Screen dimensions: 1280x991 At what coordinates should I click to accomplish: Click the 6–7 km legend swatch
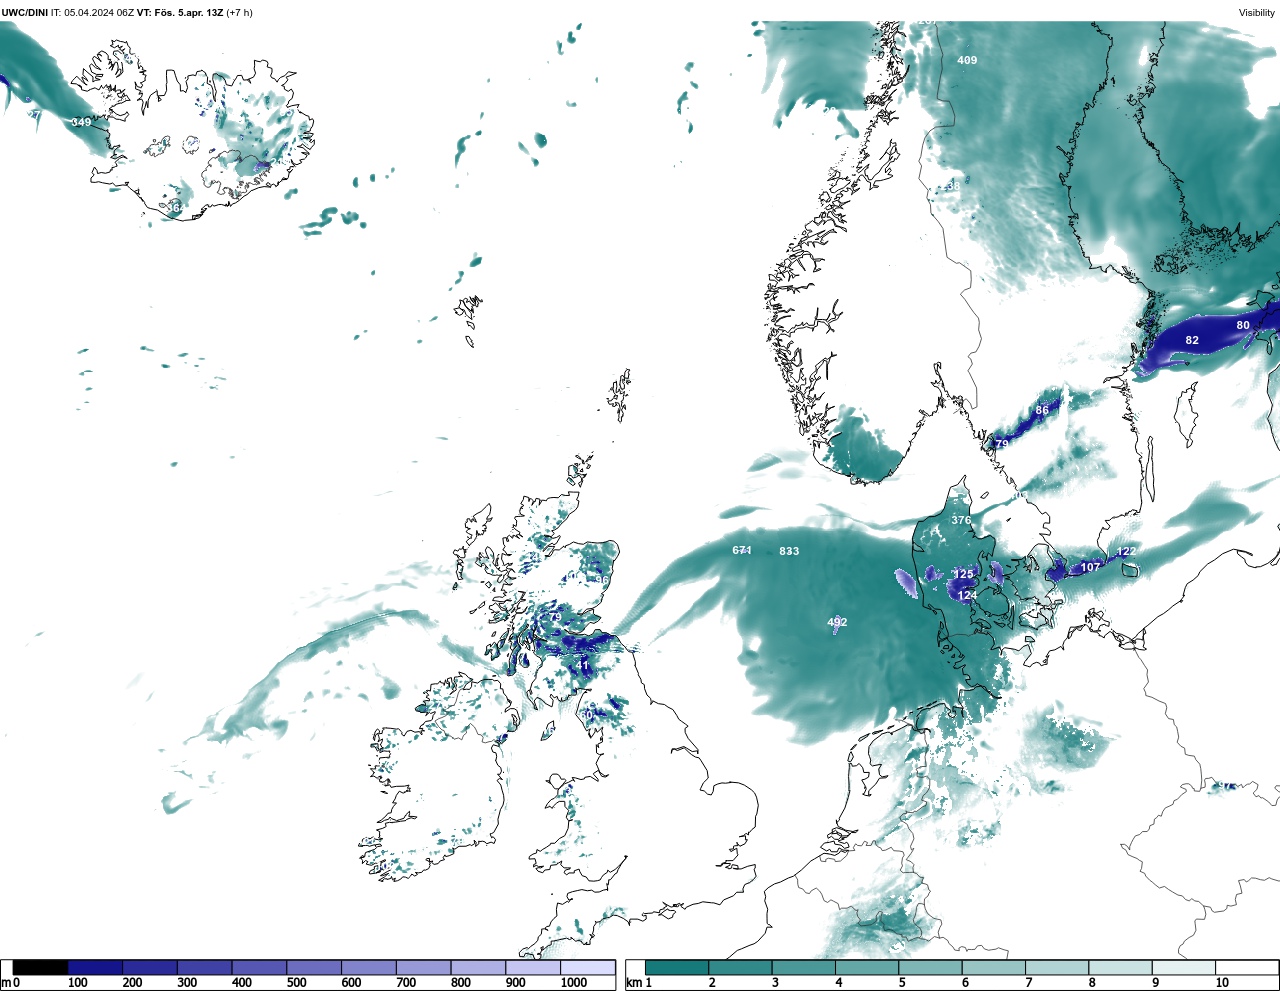pos(994,968)
